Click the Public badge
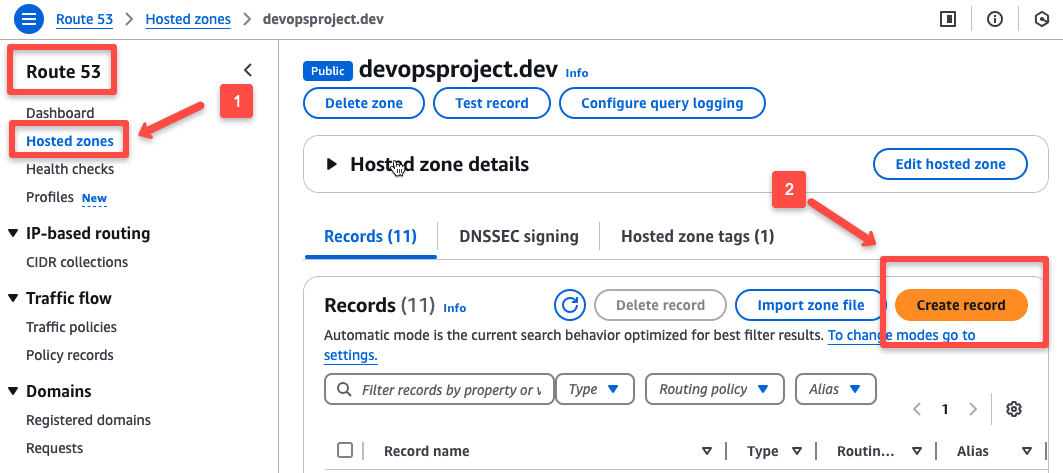 (x=328, y=70)
